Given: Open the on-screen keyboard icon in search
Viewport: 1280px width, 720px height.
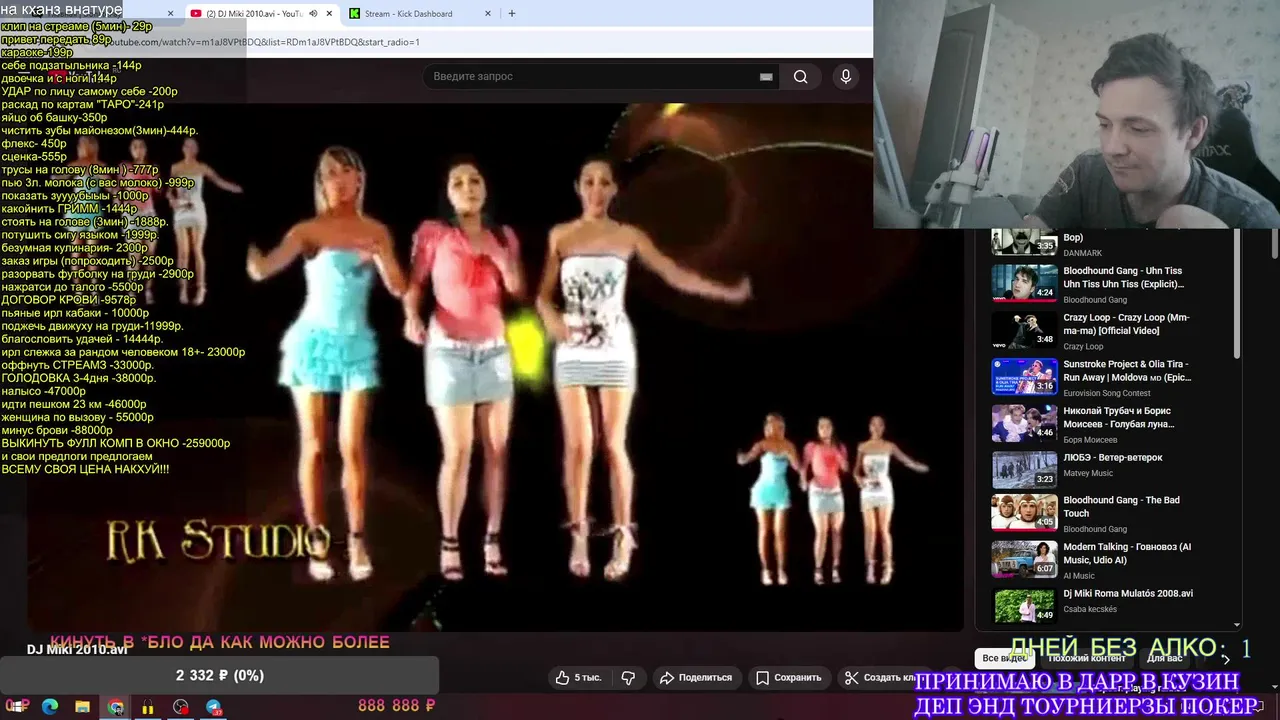Looking at the screenshot, I should click(766, 77).
